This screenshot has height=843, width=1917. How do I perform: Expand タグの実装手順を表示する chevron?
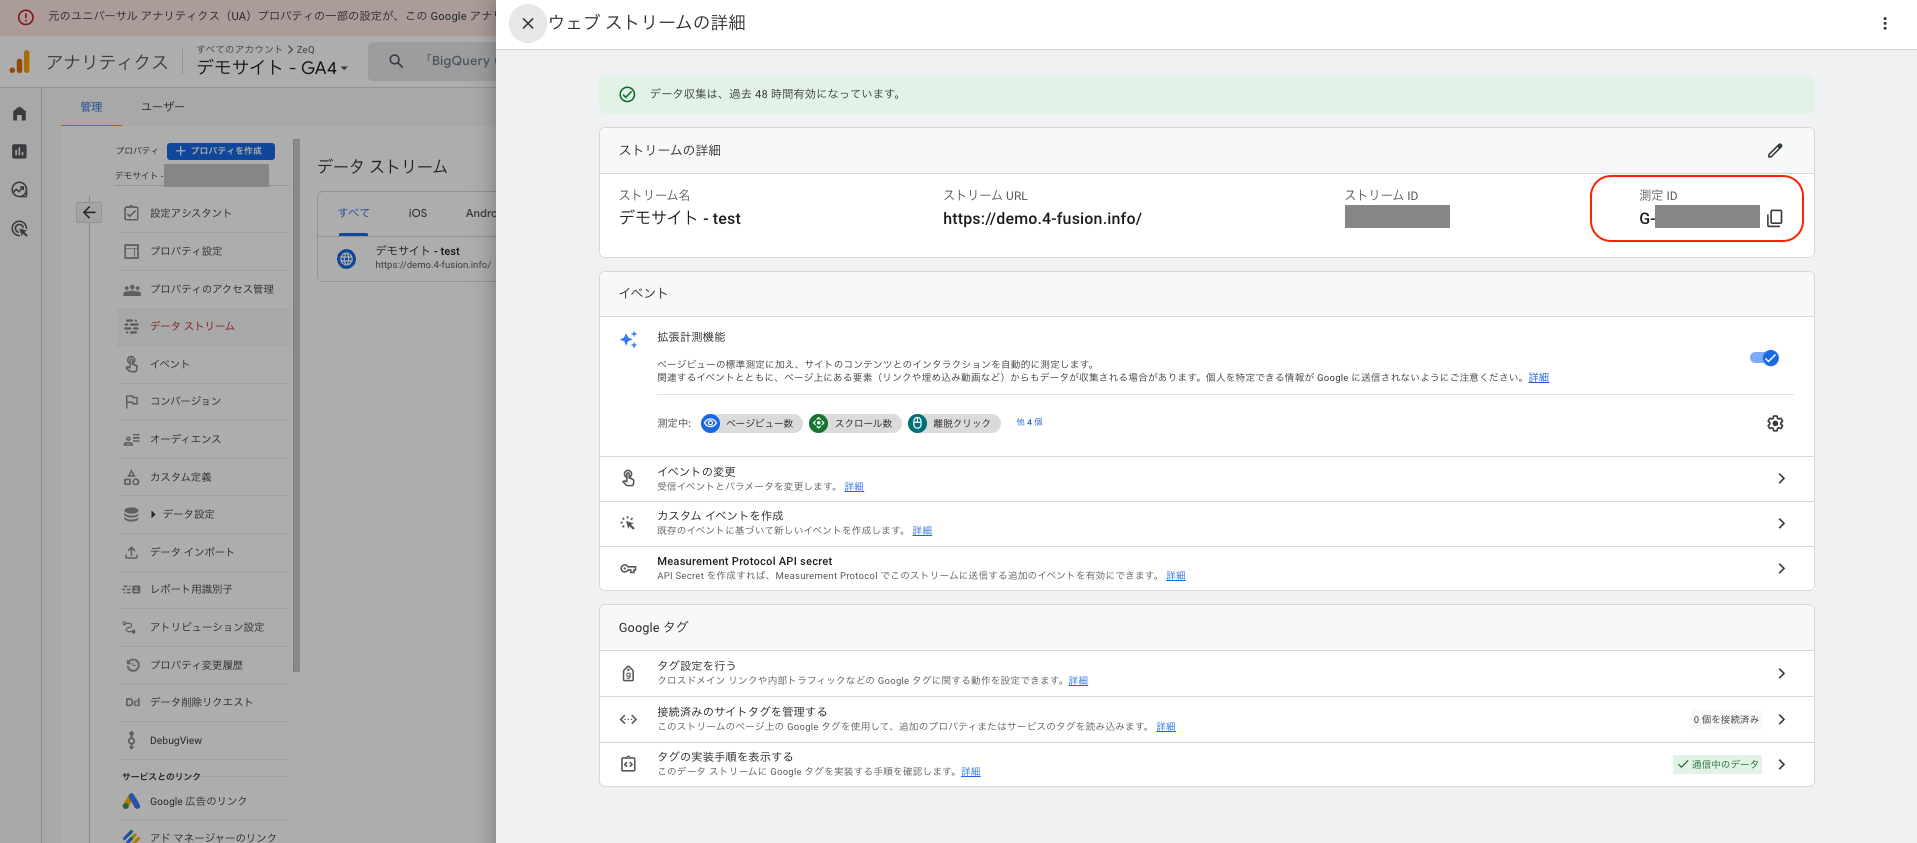[1781, 764]
